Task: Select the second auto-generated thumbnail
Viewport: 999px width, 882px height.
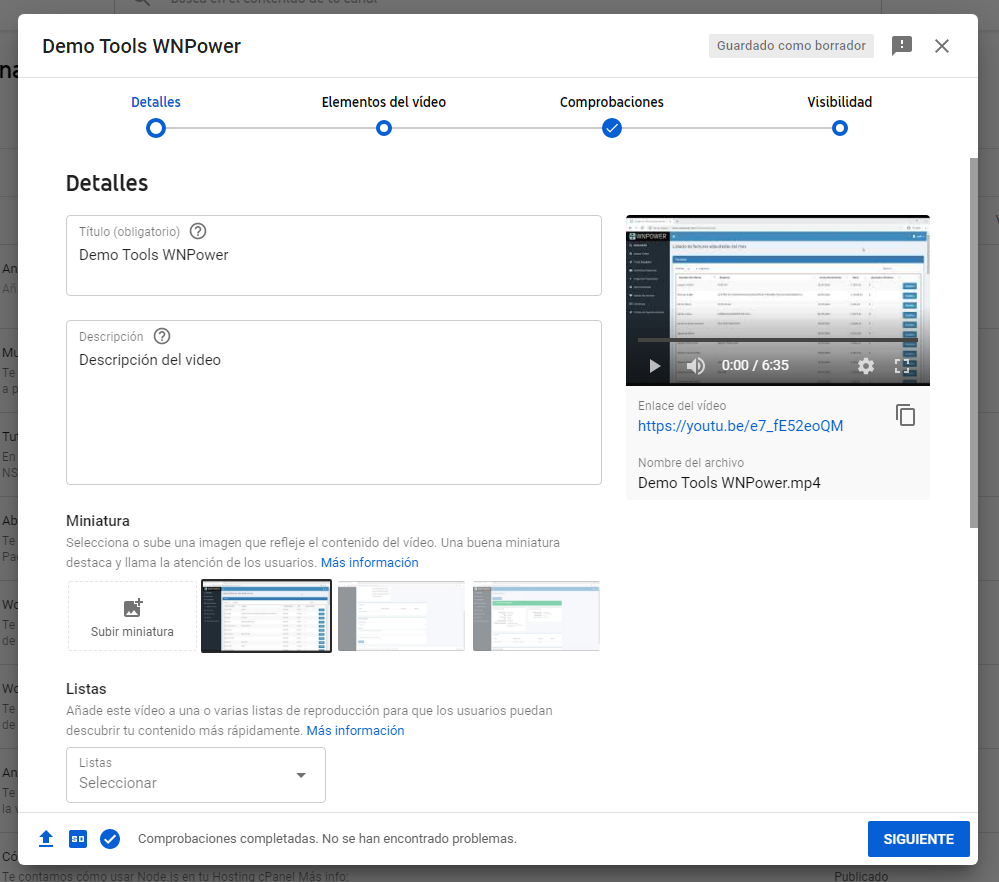Action: pos(401,616)
